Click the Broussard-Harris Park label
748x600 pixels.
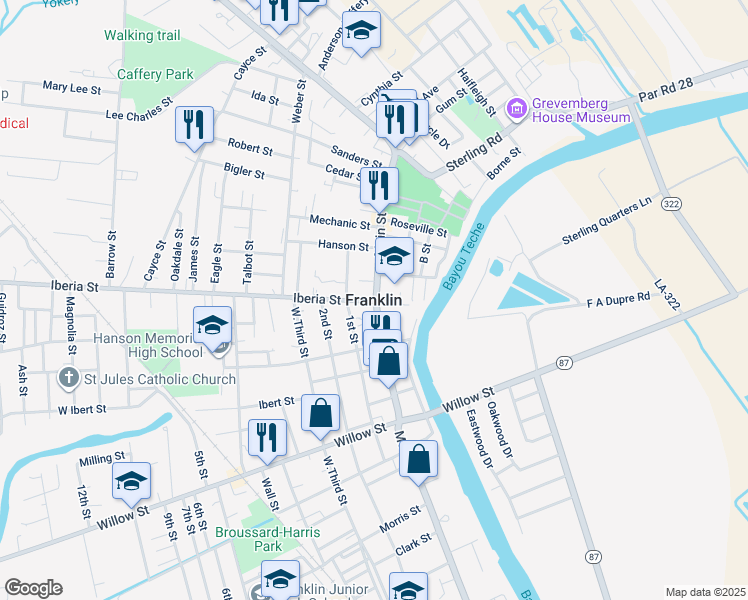point(268,539)
